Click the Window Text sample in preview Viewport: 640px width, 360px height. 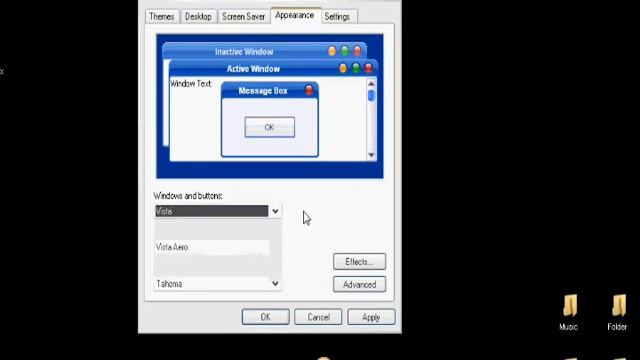click(191, 84)
